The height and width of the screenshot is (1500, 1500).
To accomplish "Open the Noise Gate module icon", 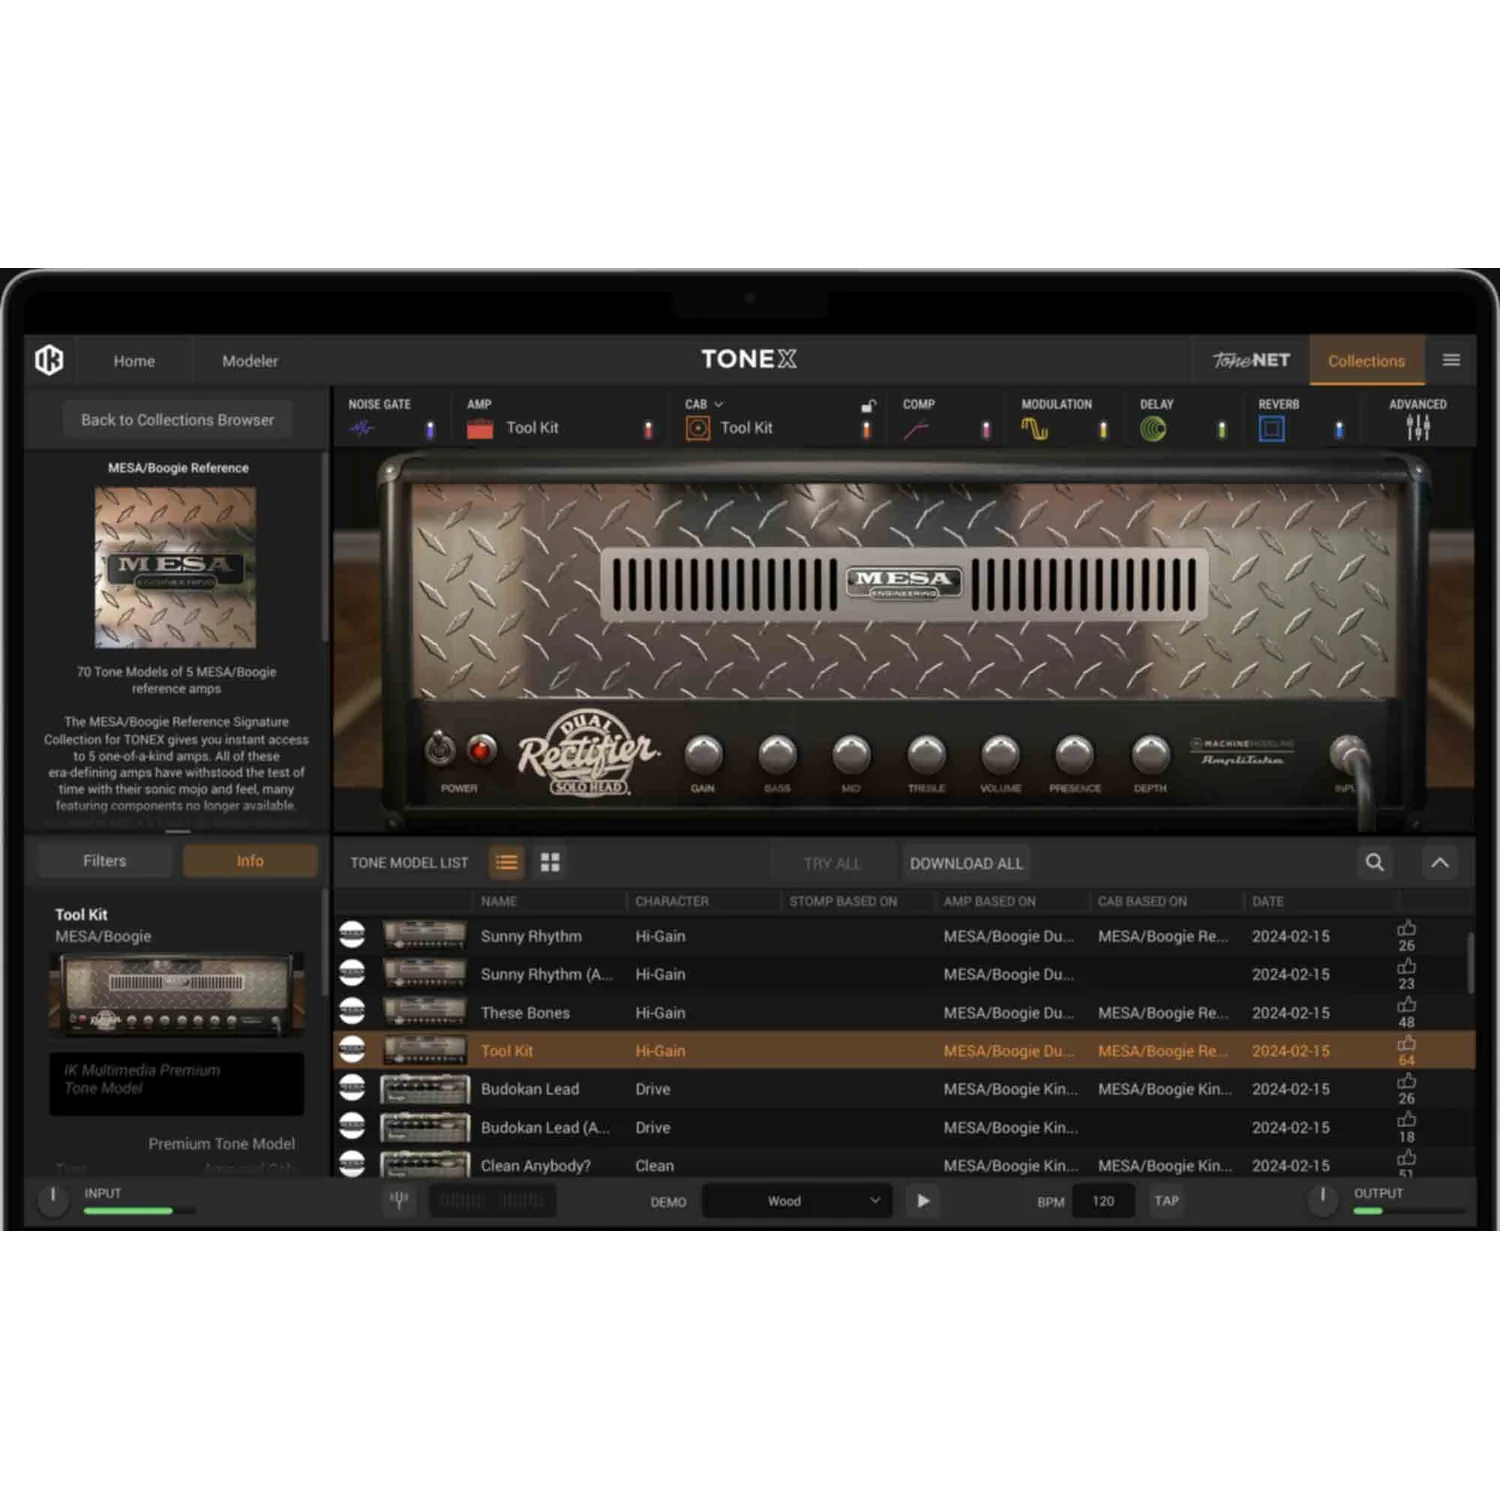I will click(362, 429).
